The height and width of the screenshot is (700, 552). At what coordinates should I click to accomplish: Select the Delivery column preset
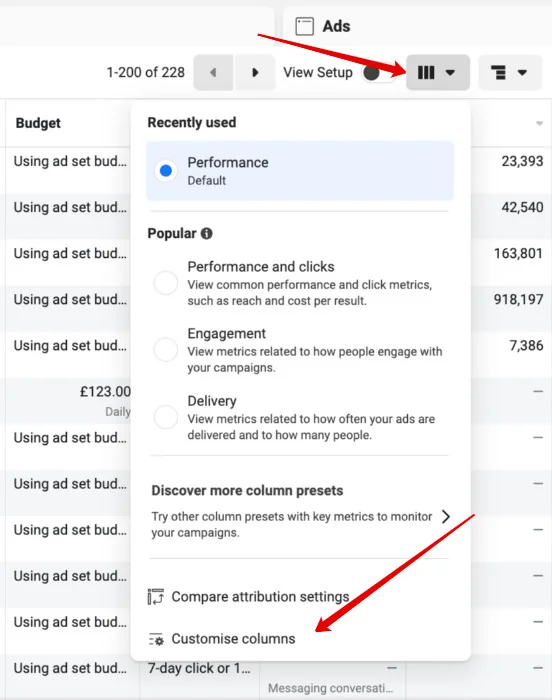(300, 417)
